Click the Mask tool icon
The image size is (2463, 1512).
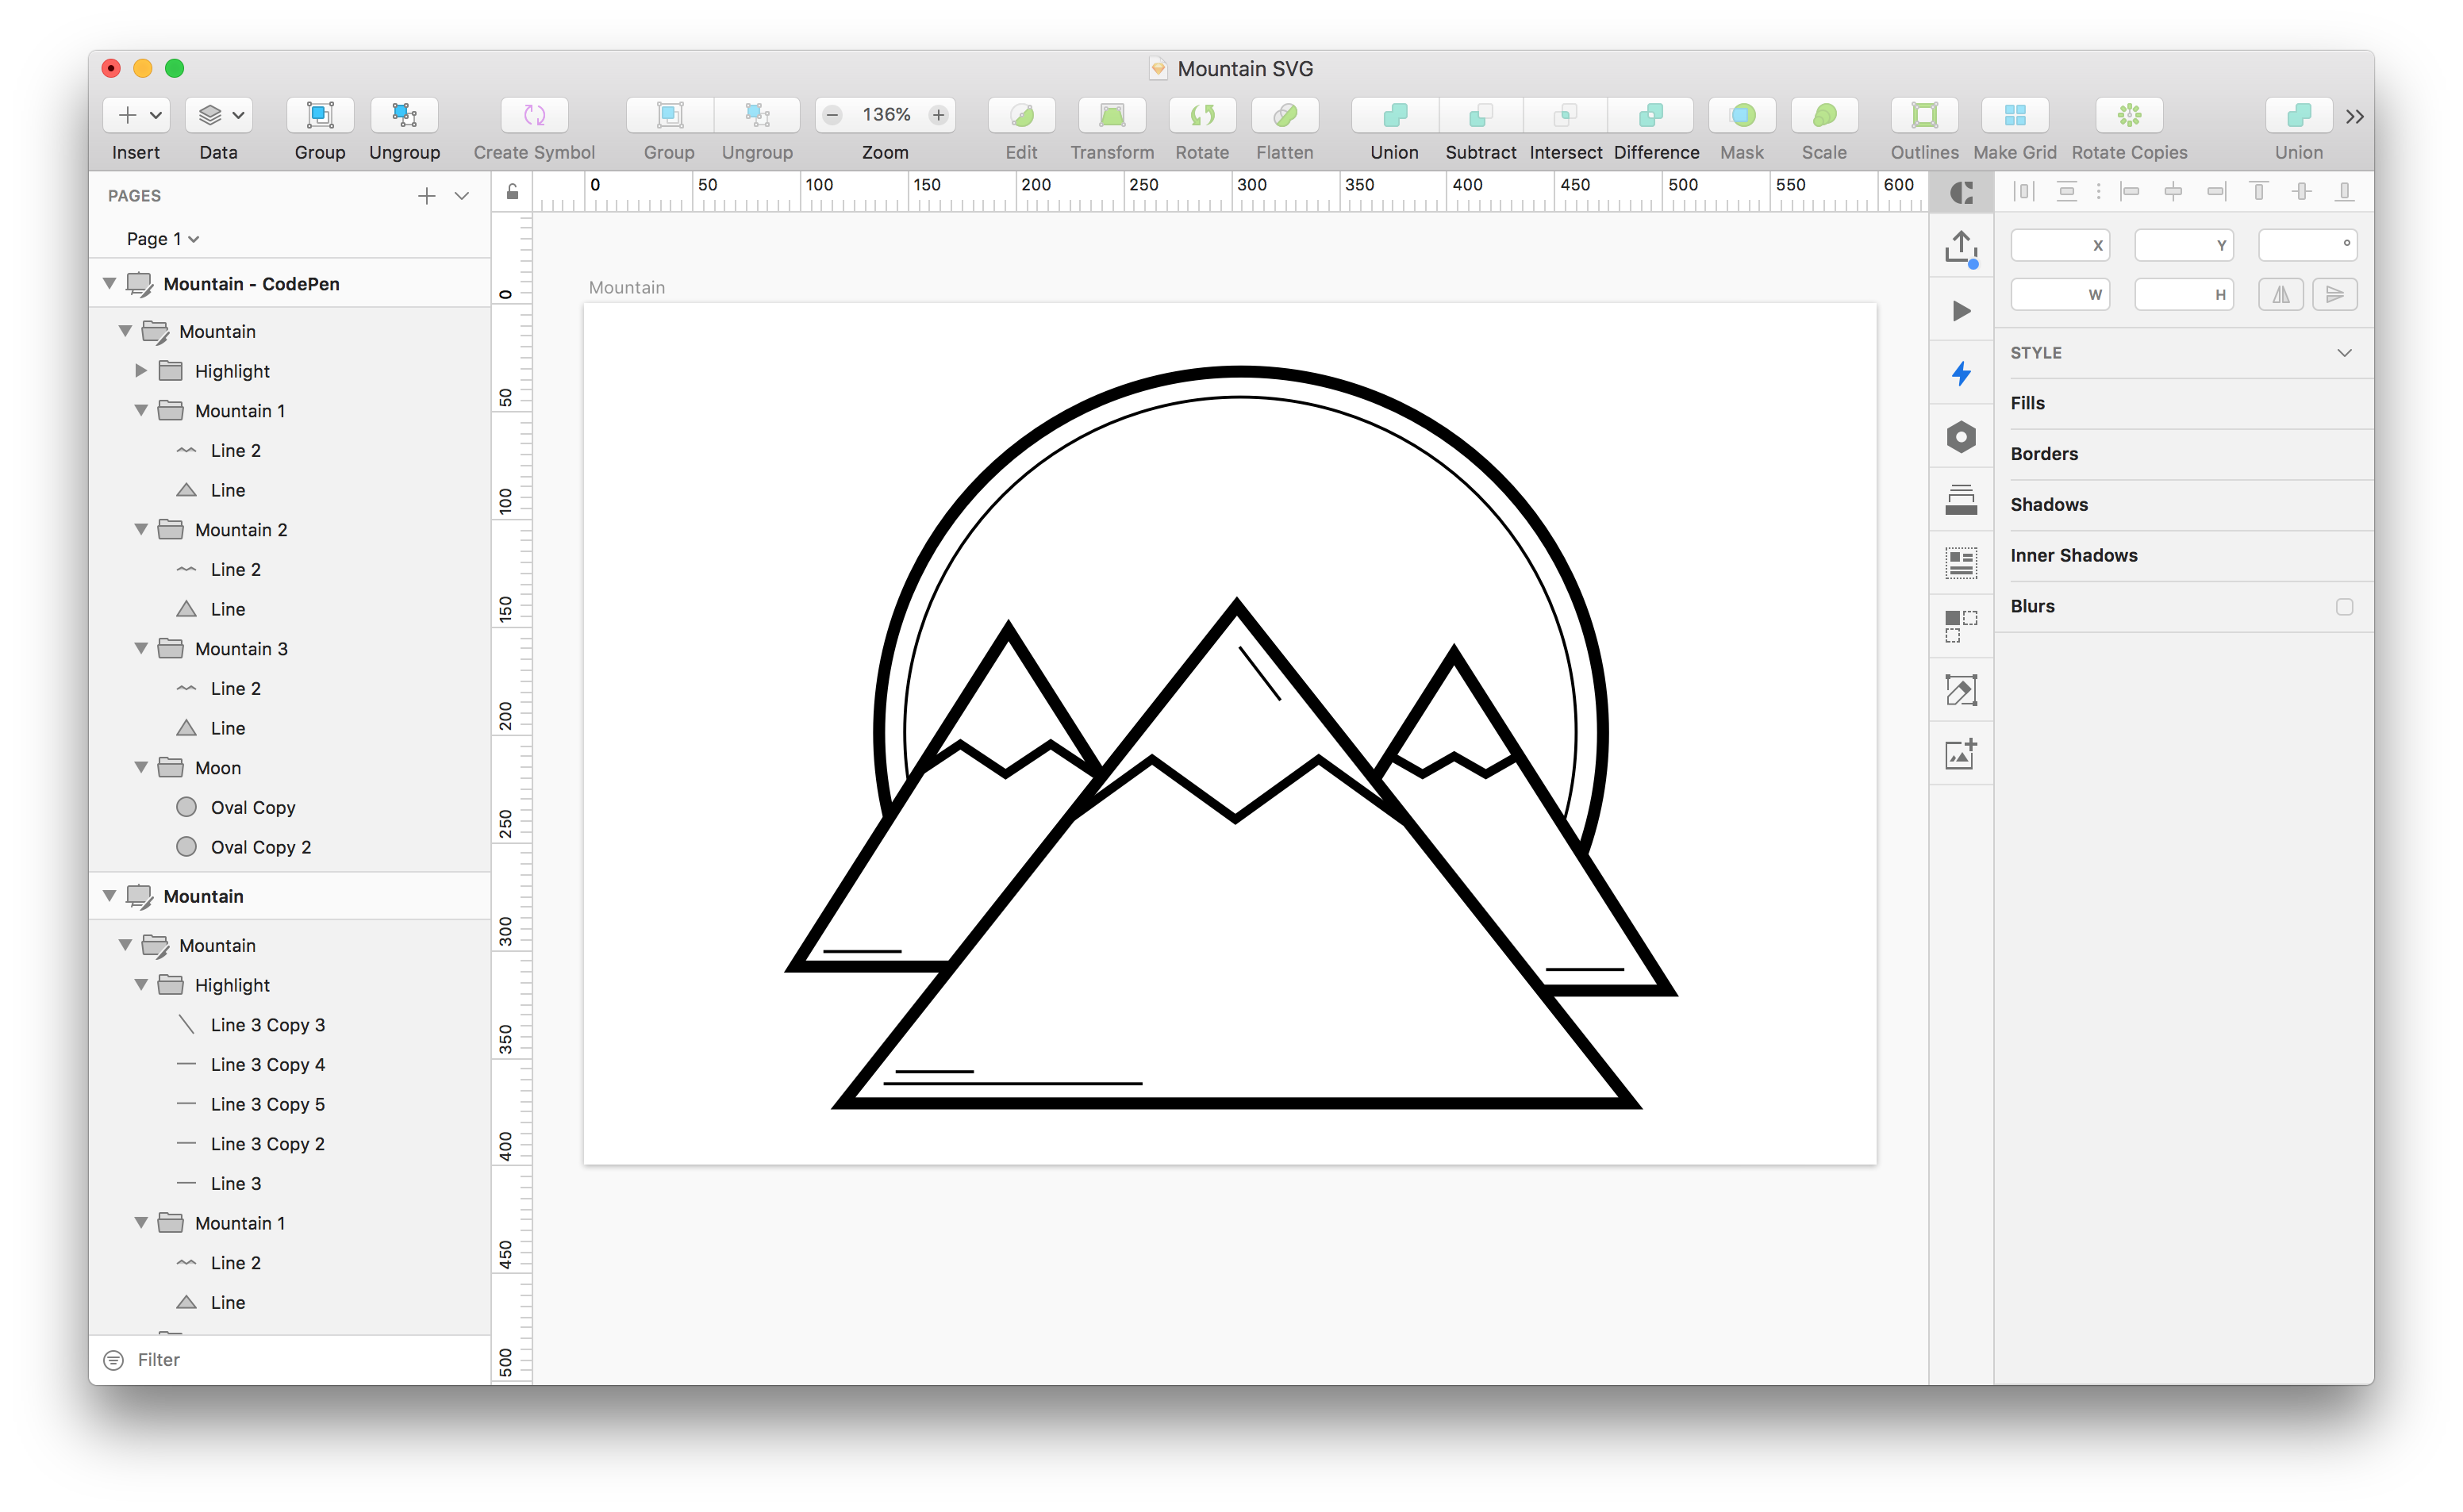[1741, 115]
